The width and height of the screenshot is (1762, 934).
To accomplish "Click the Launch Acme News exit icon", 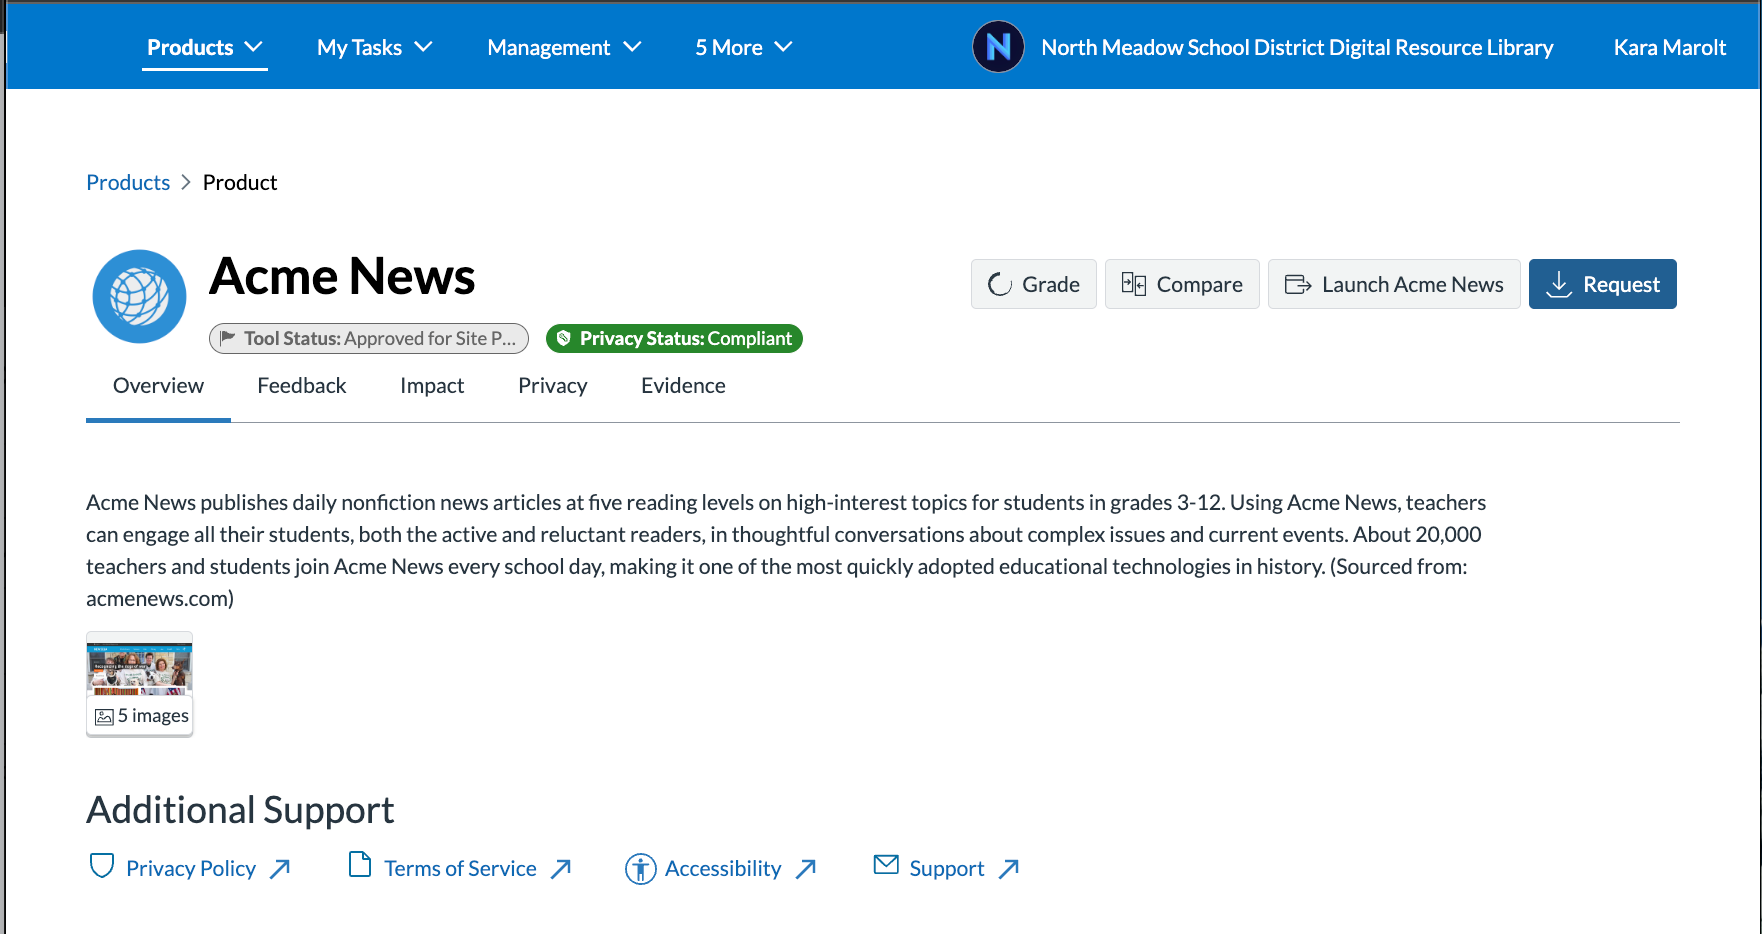I will point(1298,285).
